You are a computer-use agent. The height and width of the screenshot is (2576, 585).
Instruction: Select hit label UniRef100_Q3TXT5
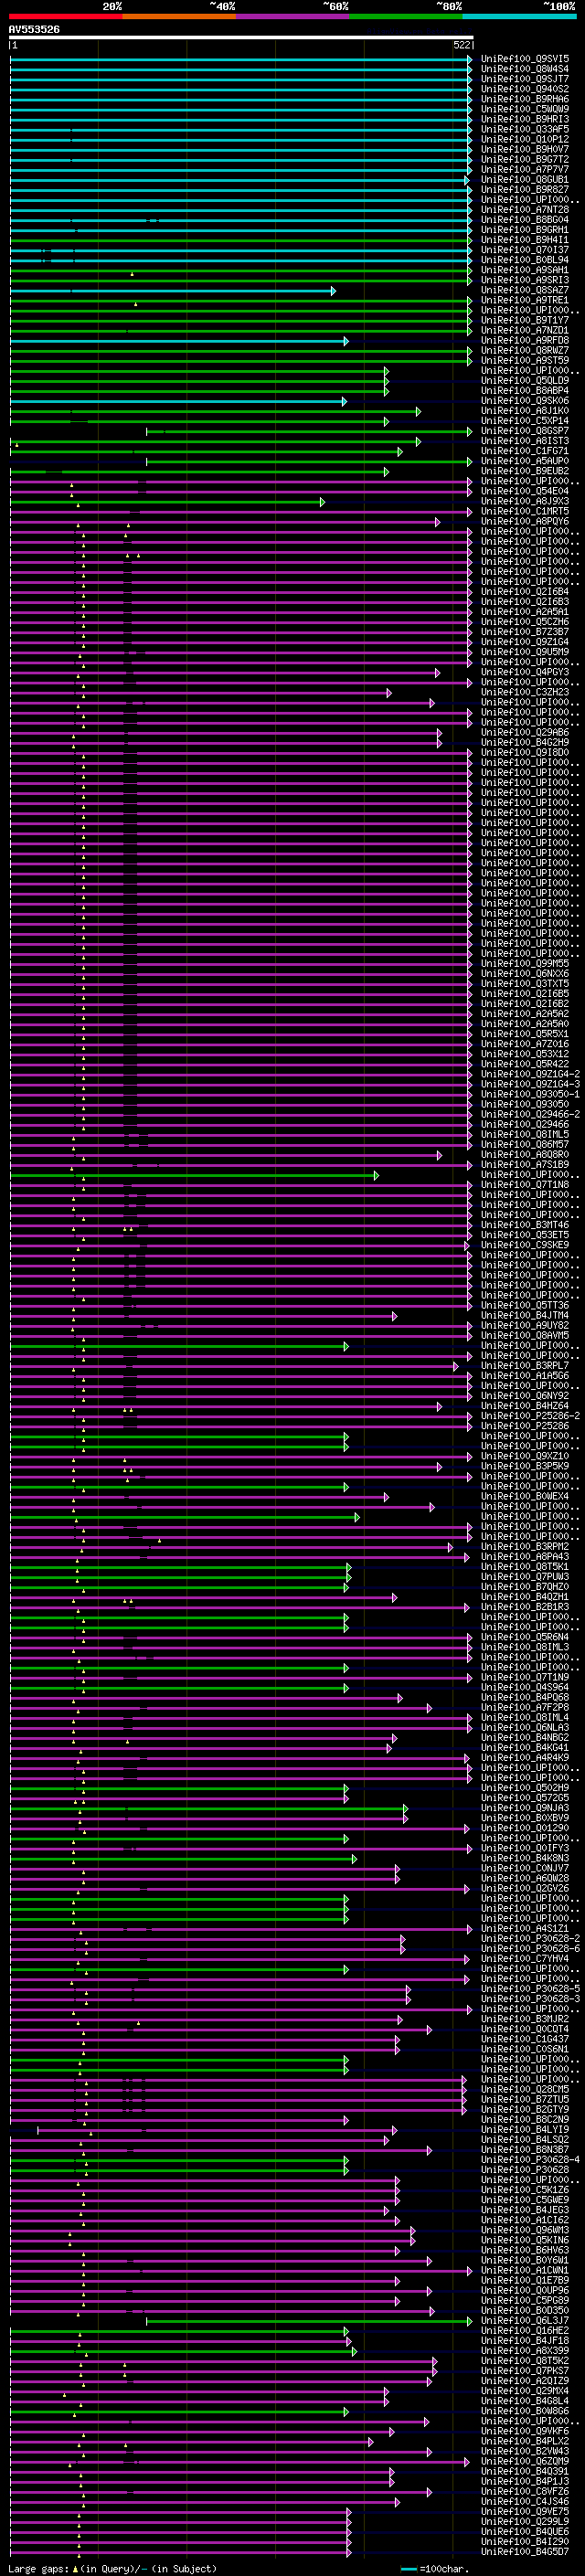point(525,984)
